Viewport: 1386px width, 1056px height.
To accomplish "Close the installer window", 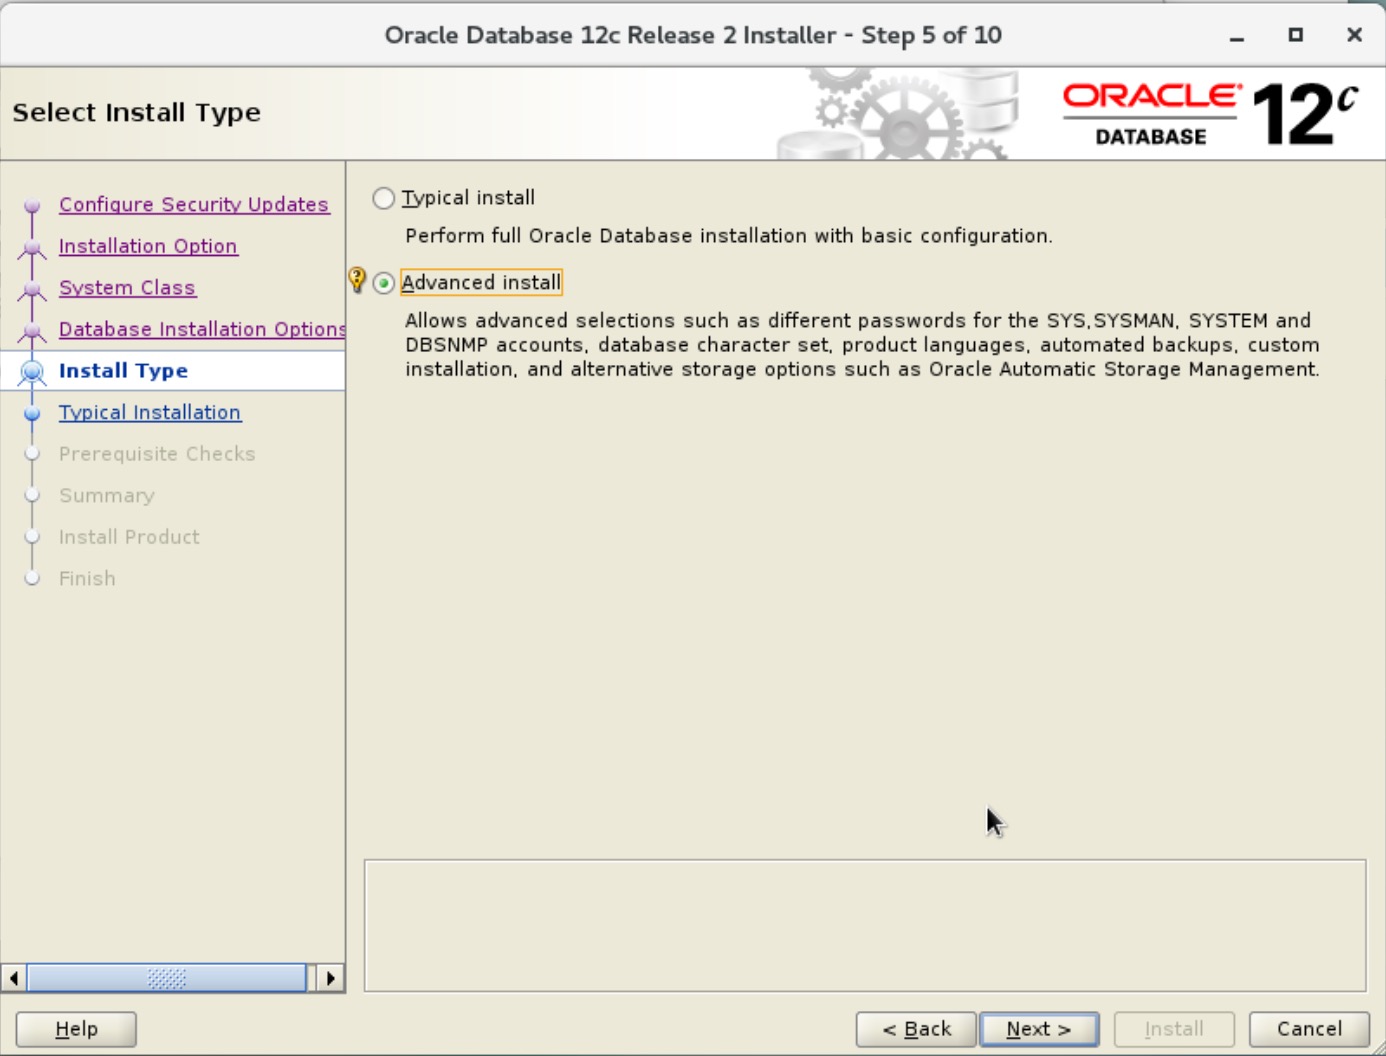I will point(1354,35).
